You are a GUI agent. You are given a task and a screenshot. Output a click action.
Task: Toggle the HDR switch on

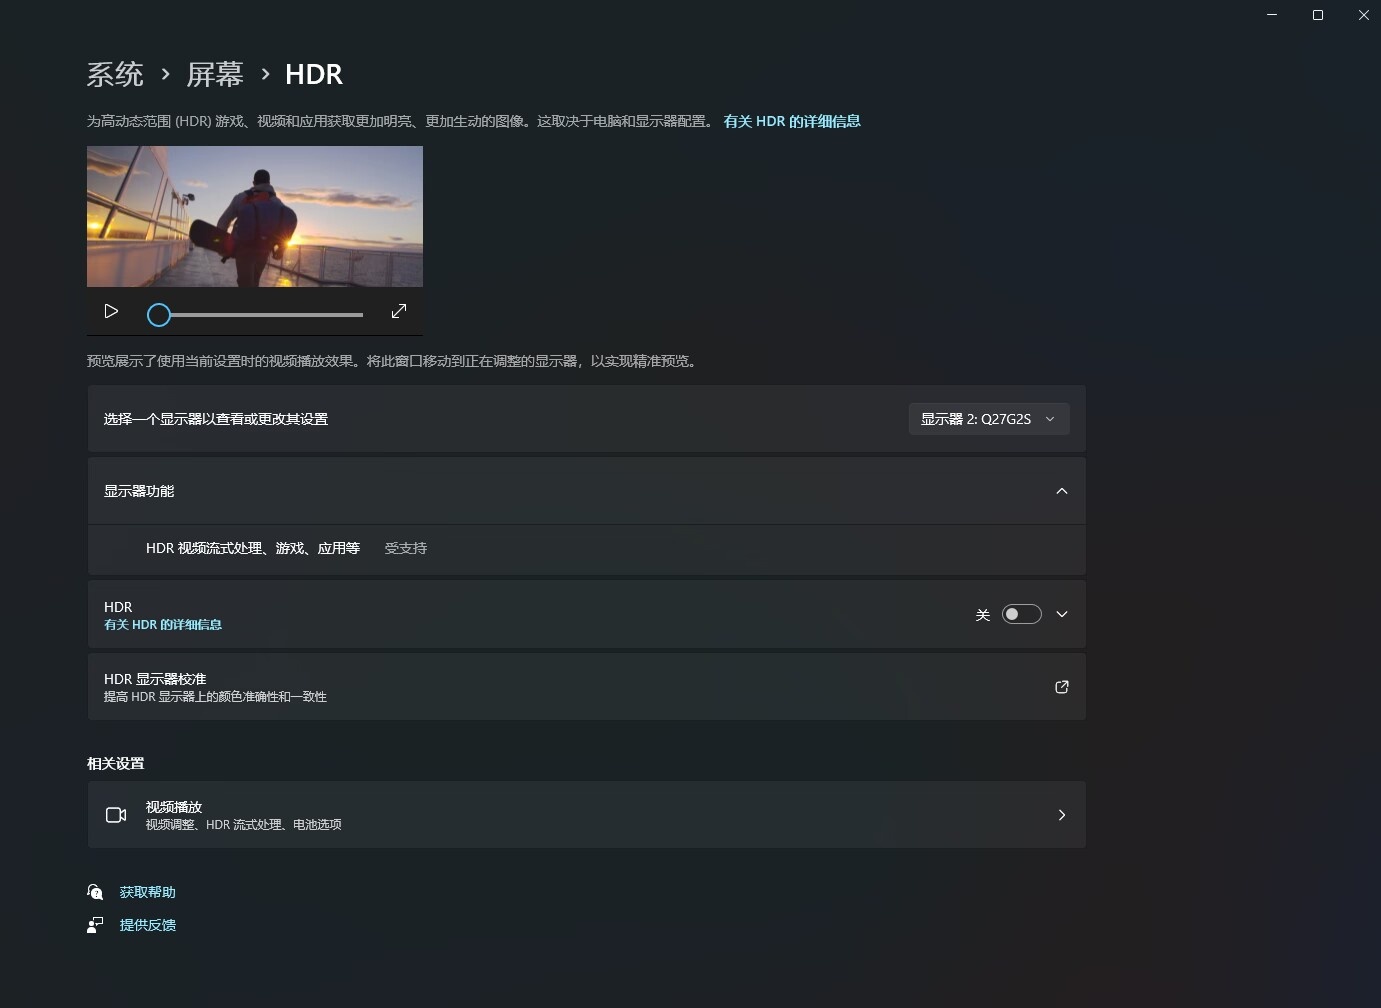[x=1022, y=614]
